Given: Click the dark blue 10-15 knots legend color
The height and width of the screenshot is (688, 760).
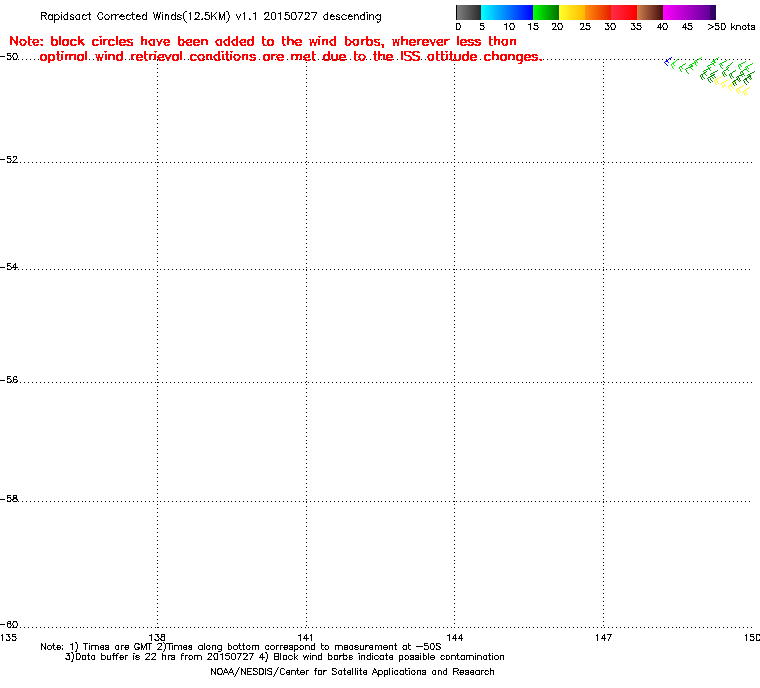Looking at the screenshot, I should coord(520,12).
